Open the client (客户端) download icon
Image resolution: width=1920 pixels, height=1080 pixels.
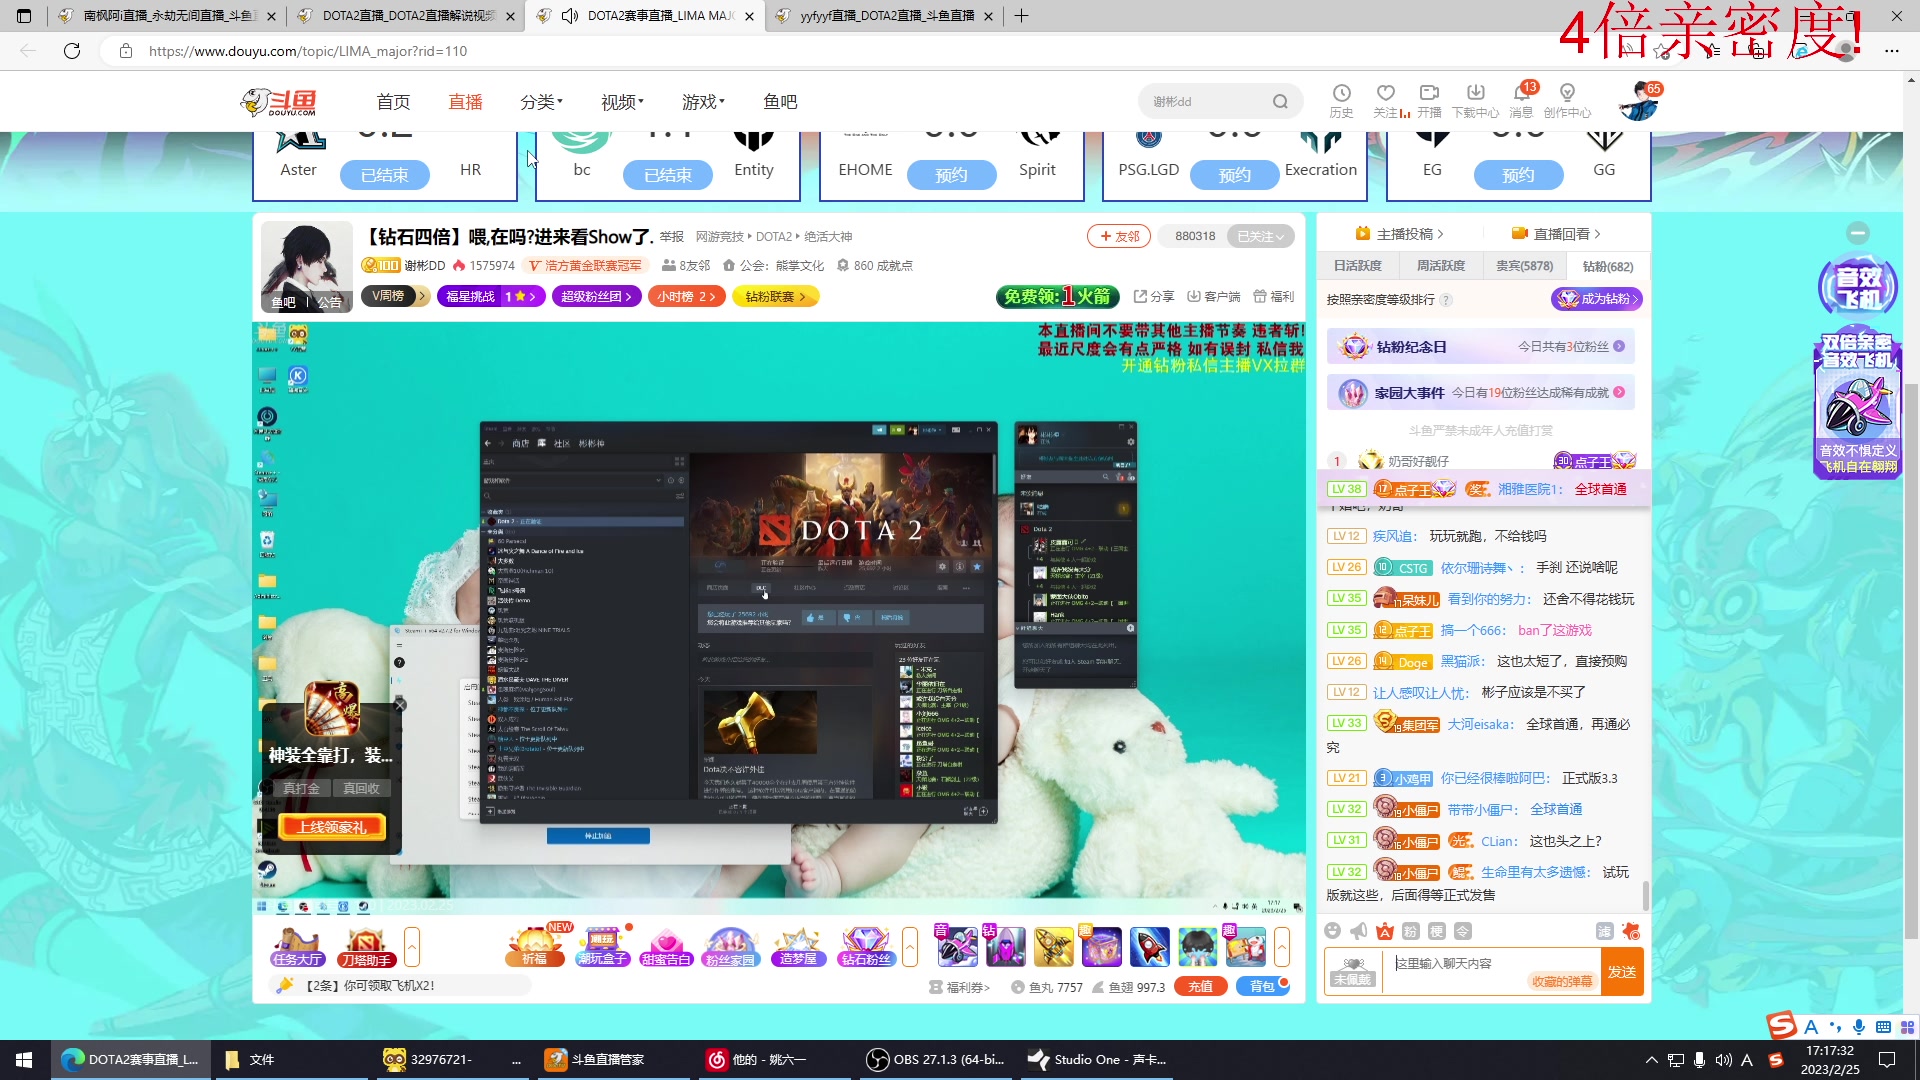1213,296
